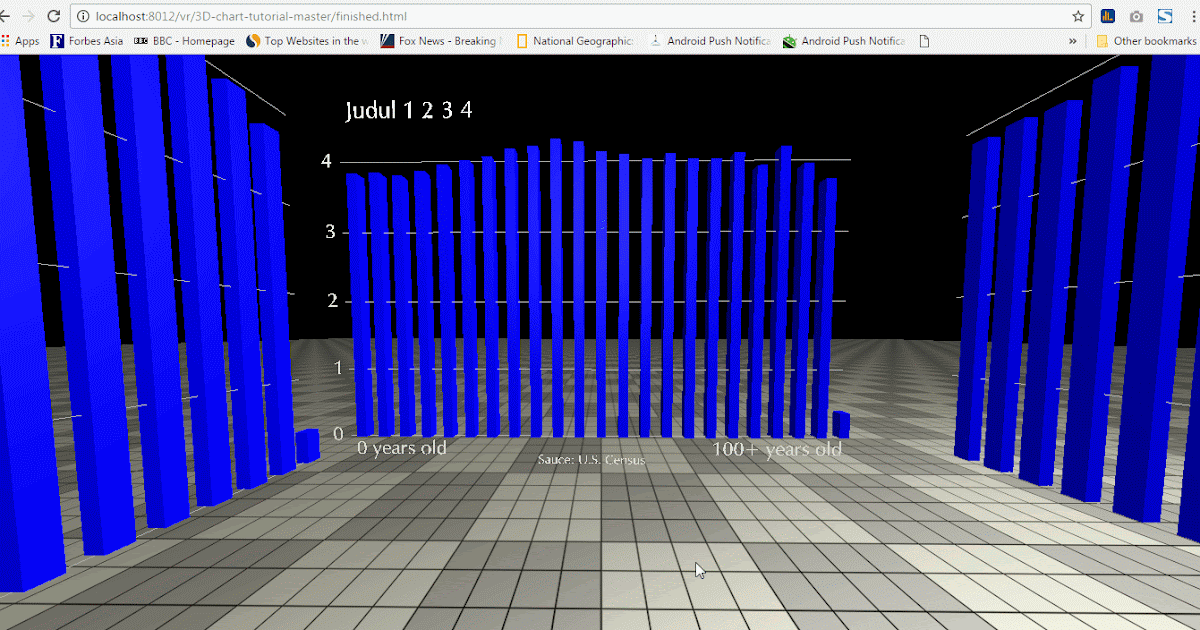This screenshot has height=630, width=1200.
Task: Open the Other bookmarks folder
Action: [x=1150, y=40]
